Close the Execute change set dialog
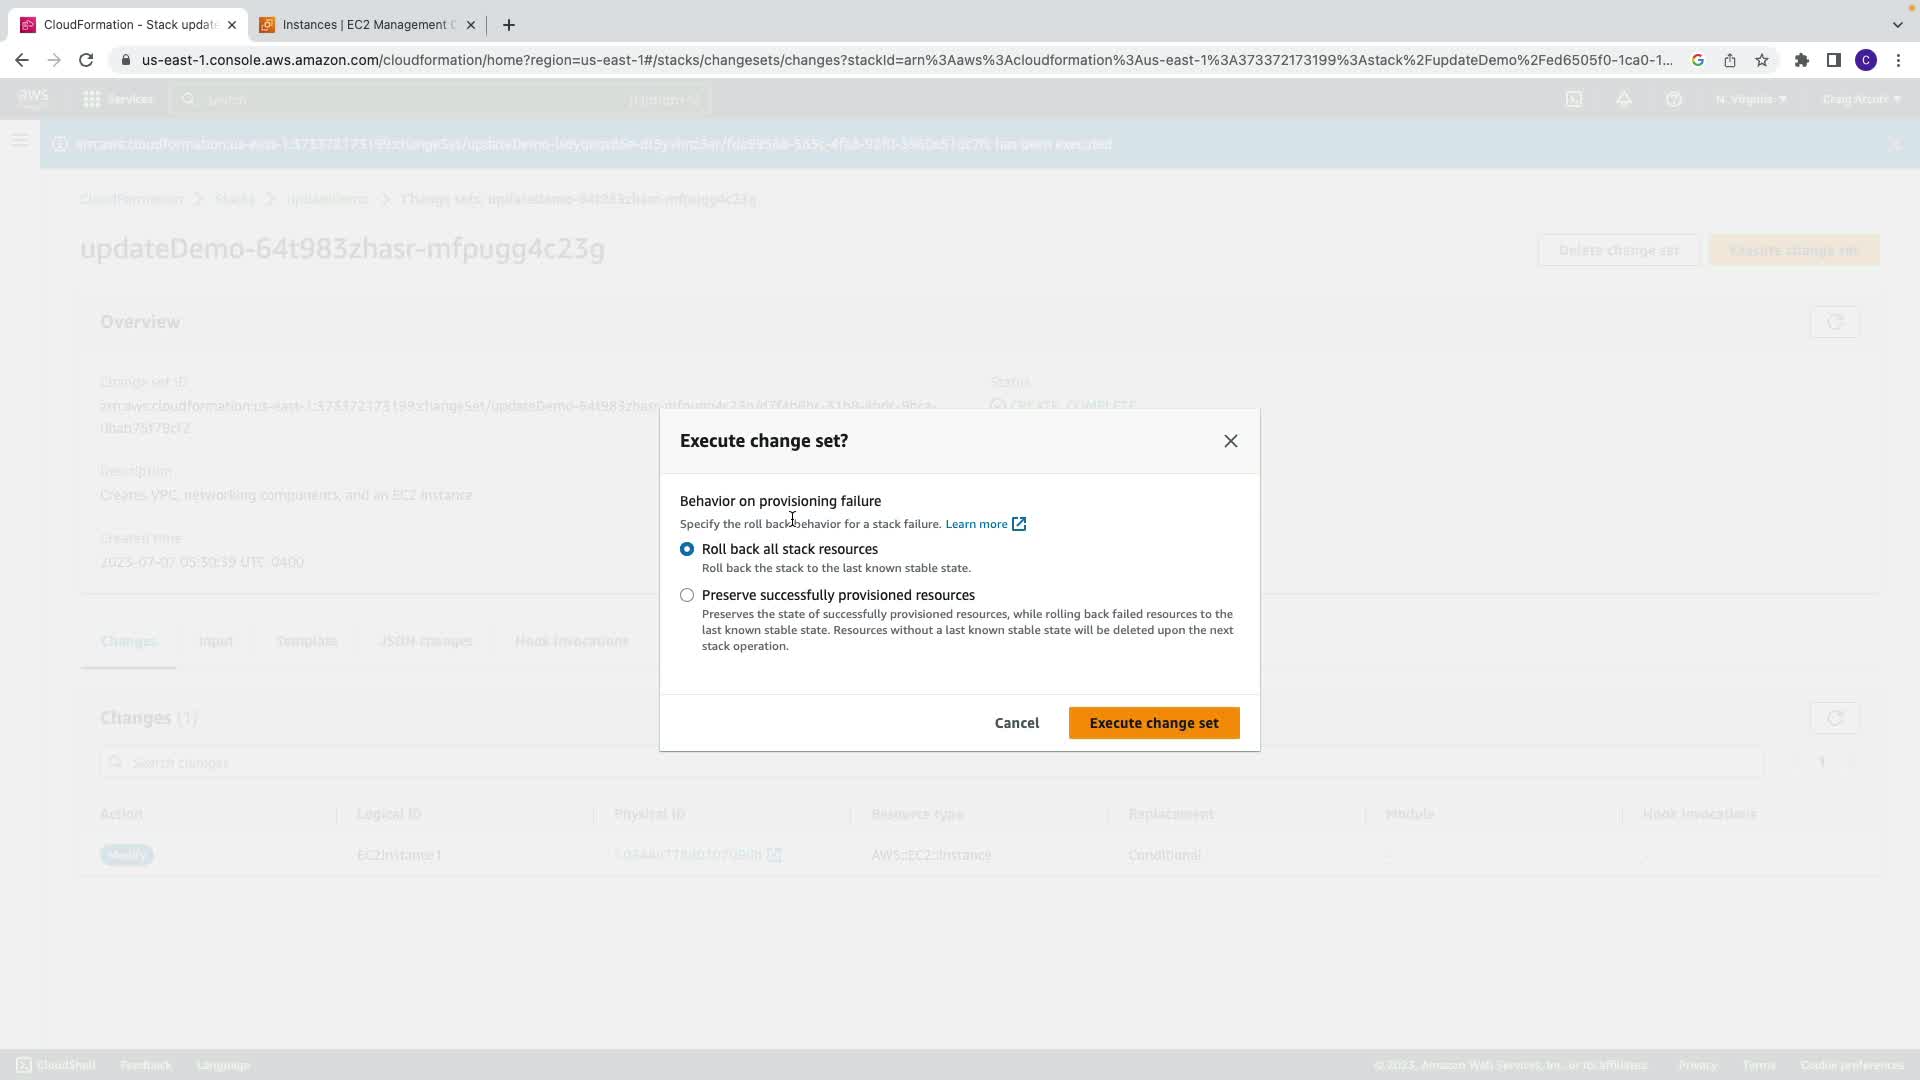 (x=1230, y=441)
